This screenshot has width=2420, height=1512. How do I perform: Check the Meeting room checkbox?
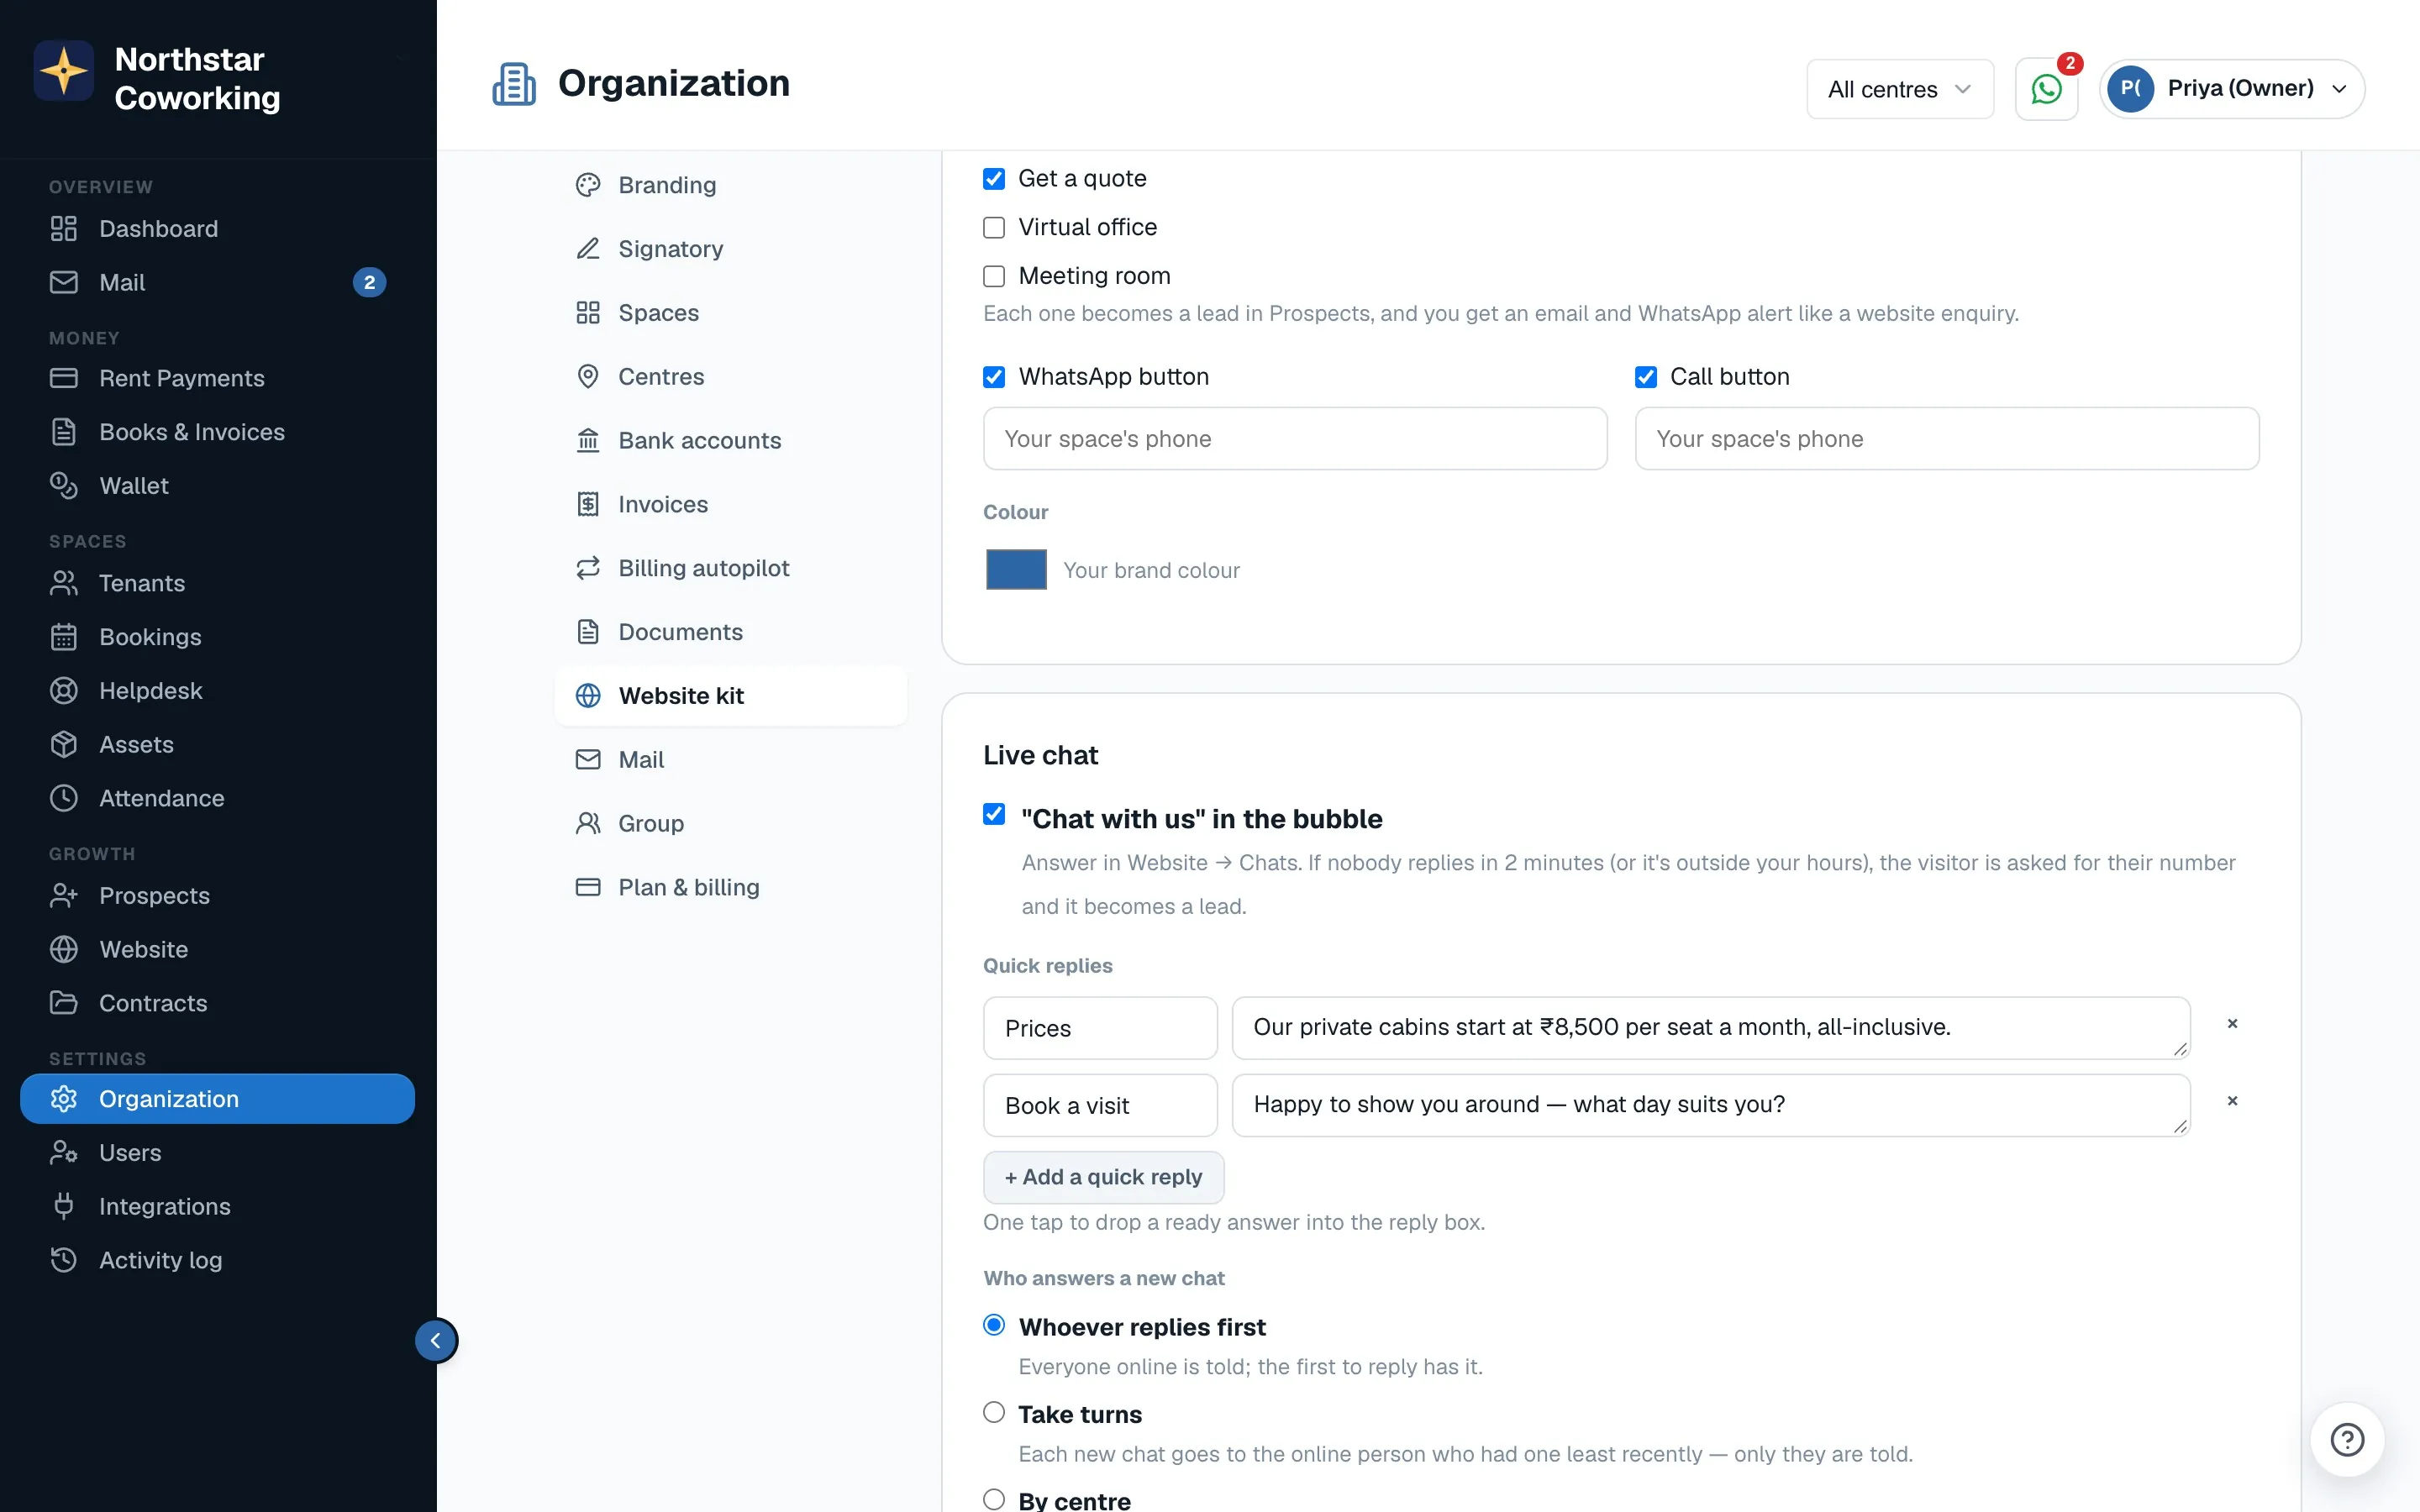(x=994, y=276)
